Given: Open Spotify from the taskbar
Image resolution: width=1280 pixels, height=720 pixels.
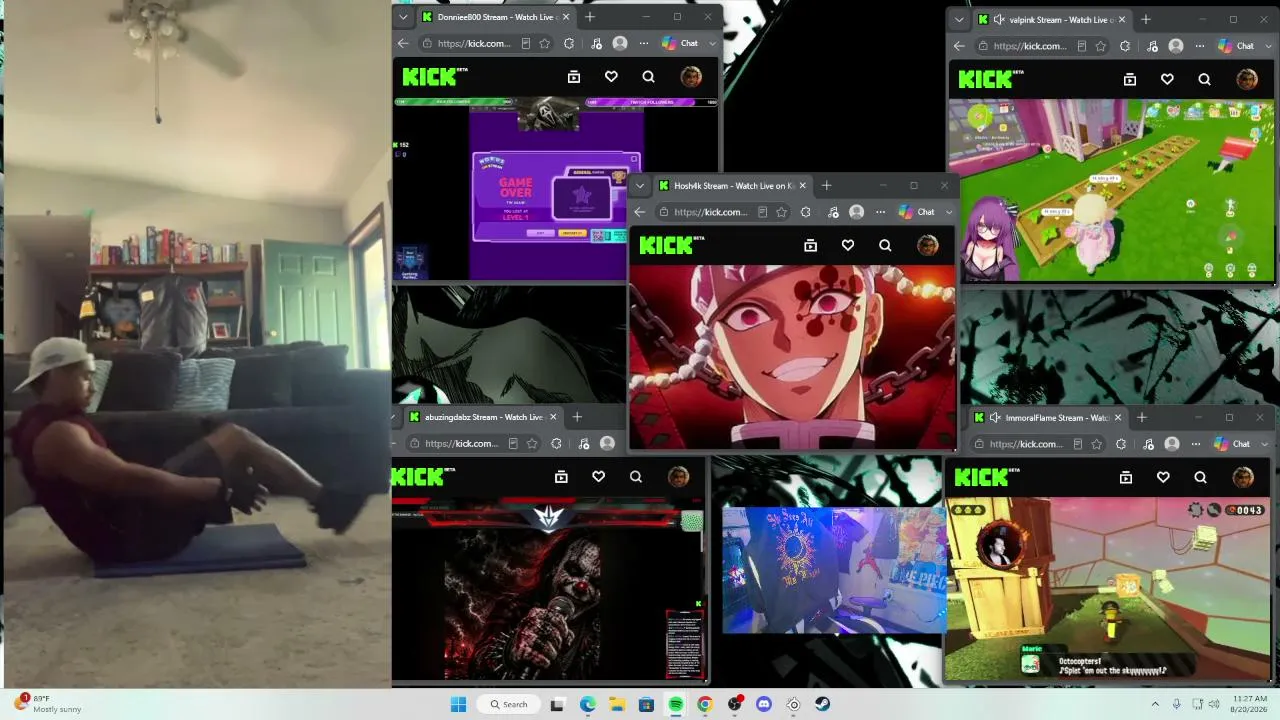Looking at the screenshot, I should coord(675,704).
